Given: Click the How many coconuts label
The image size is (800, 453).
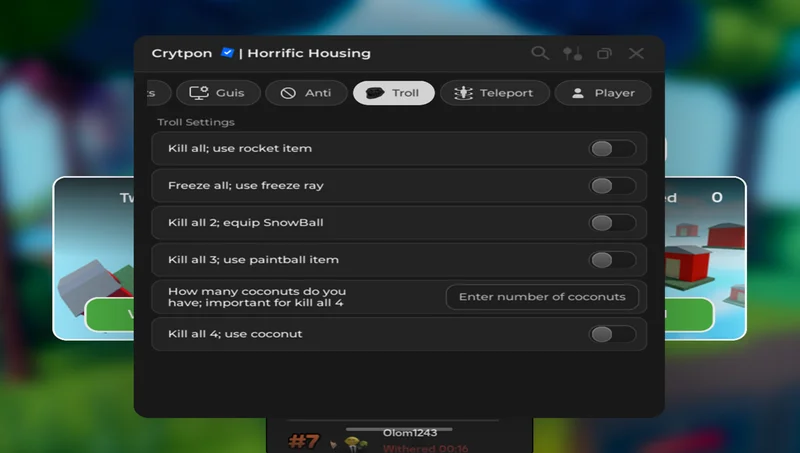Looking at the screenshot, I should (x=257, y=297).
